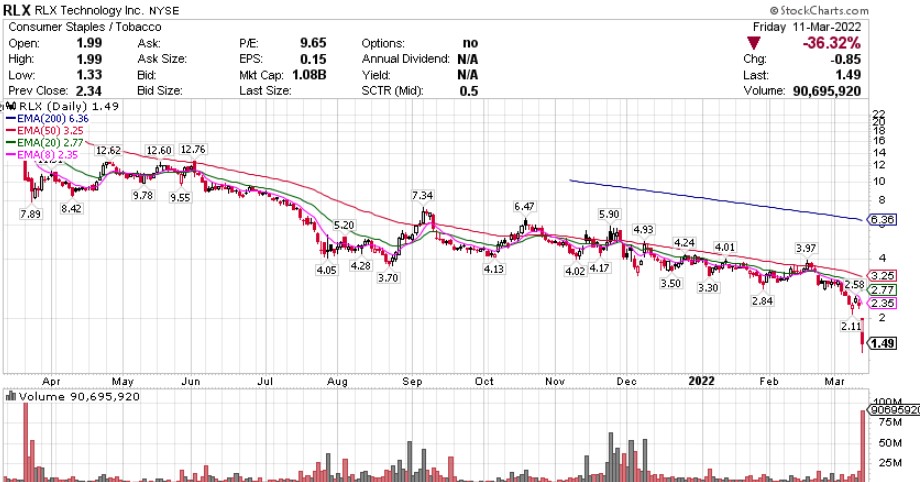Click the Annual Dividend N/A value
Viewport: 920px width, 482px height.
click(x=468, y=59)
